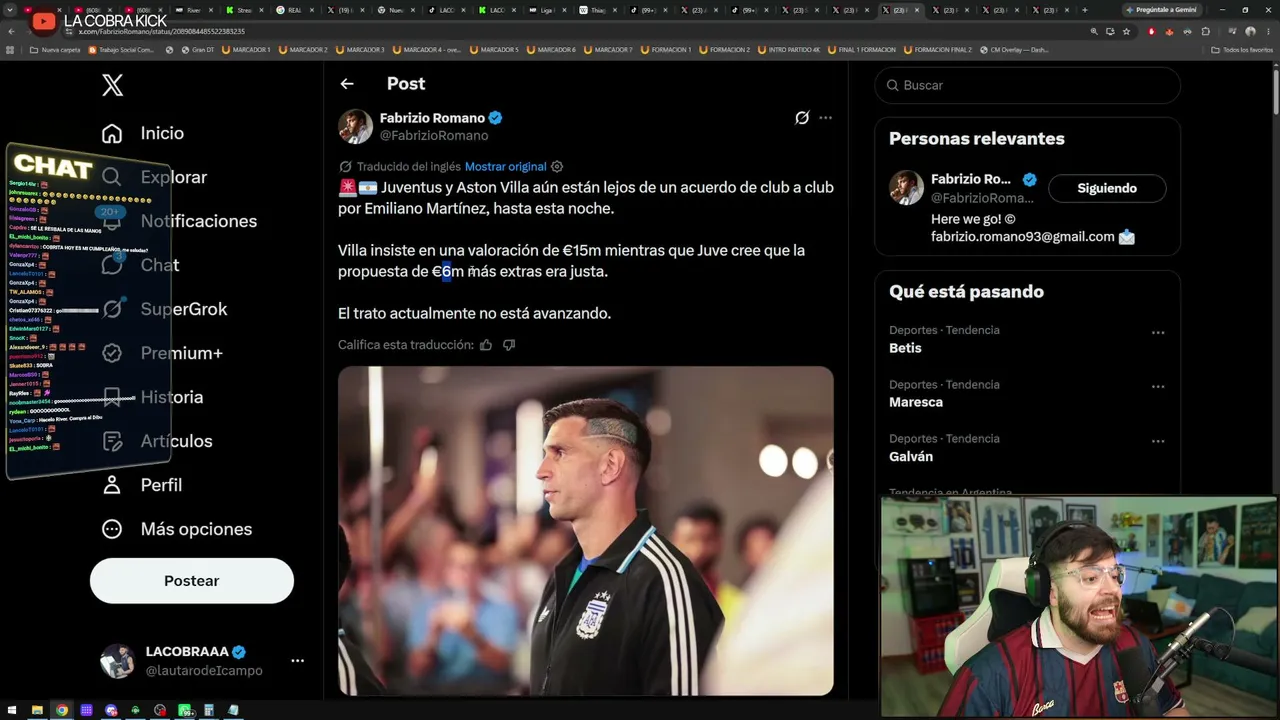
Task: Open the Emiliano Martínez post photo
Action: tap(586, 531)
